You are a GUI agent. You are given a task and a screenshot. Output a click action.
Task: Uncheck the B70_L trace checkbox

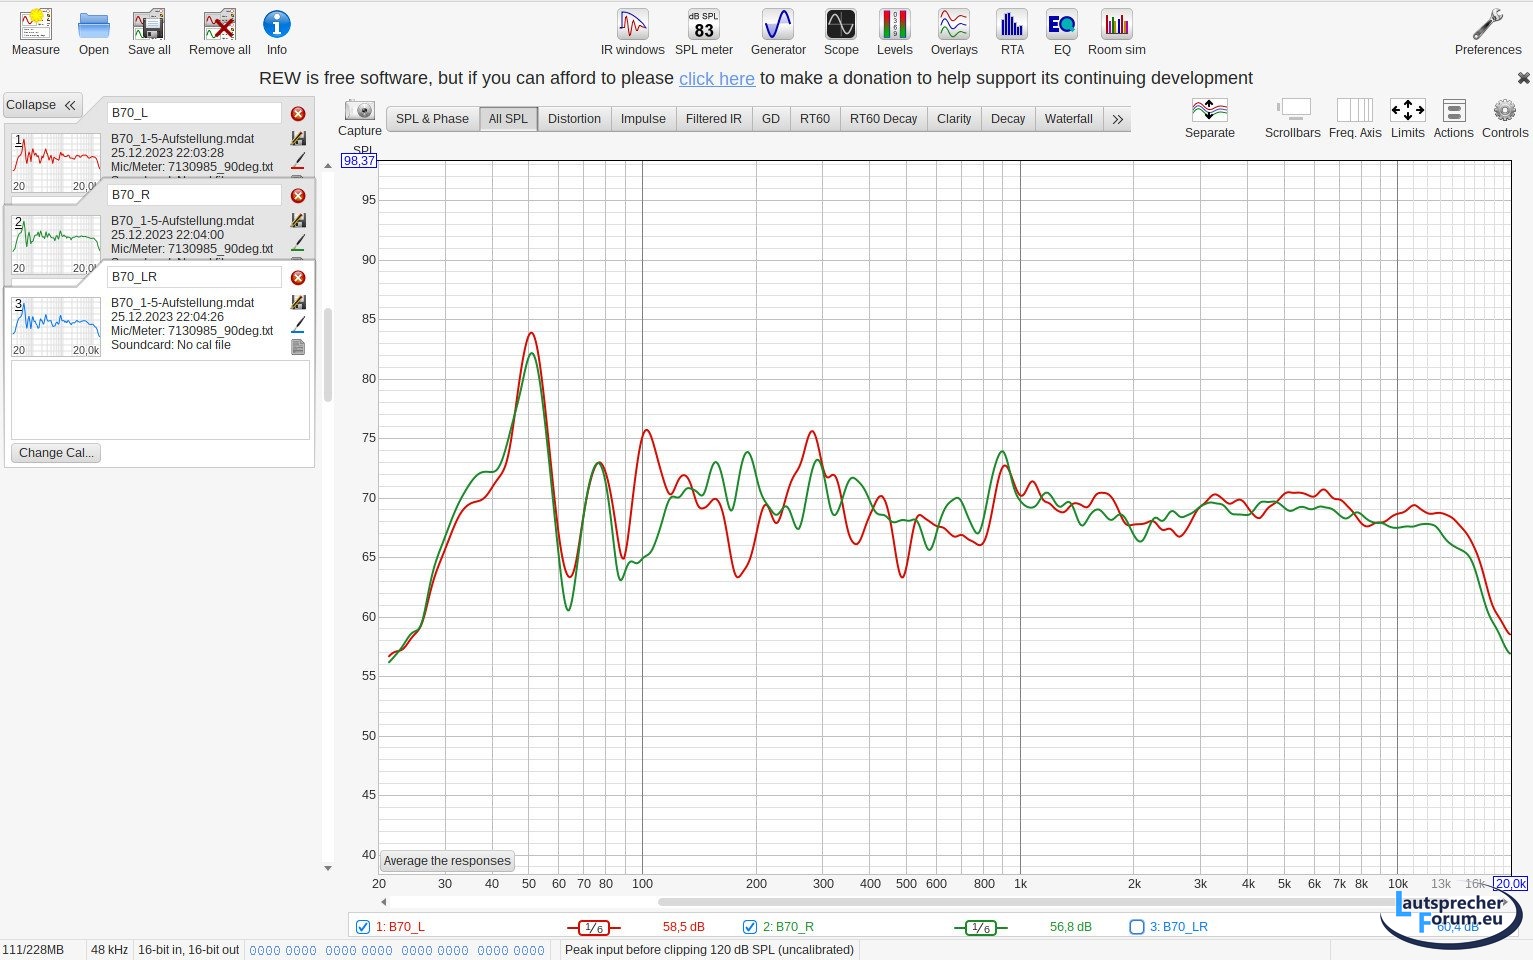click(x=363, y=927)
